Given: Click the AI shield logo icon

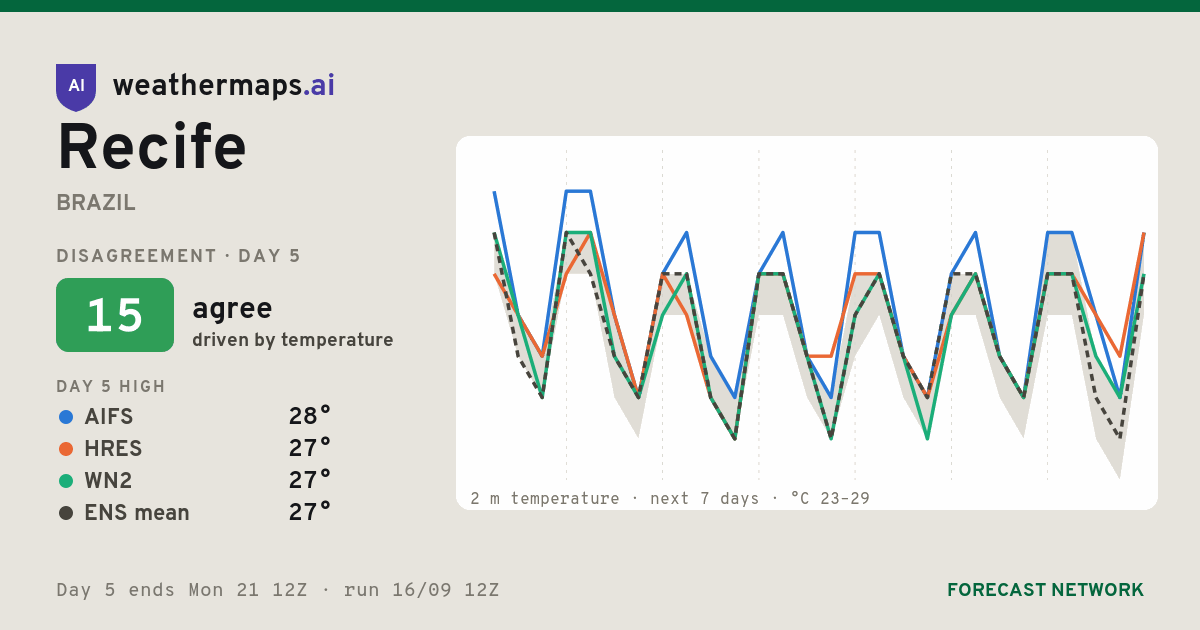Looking at the screenshot, I should click(x=76, y=87).
